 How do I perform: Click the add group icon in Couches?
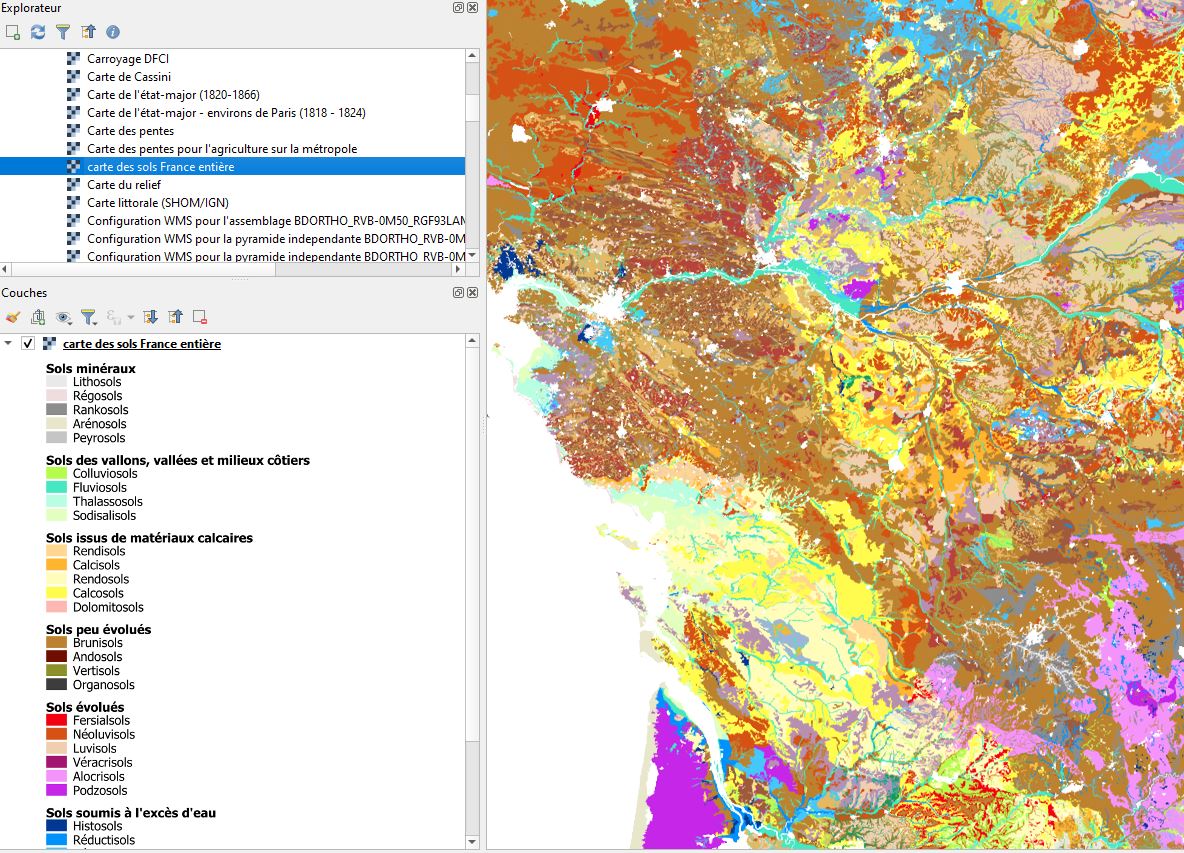(x=38, y=317)
